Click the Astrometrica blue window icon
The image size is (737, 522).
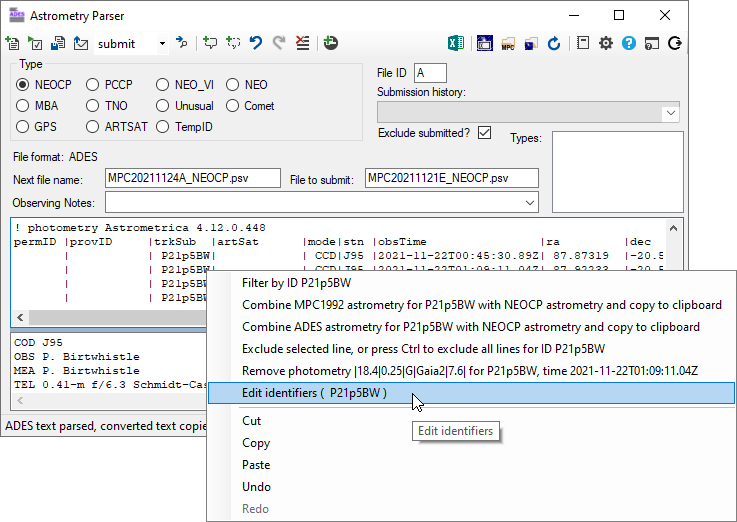485,44
